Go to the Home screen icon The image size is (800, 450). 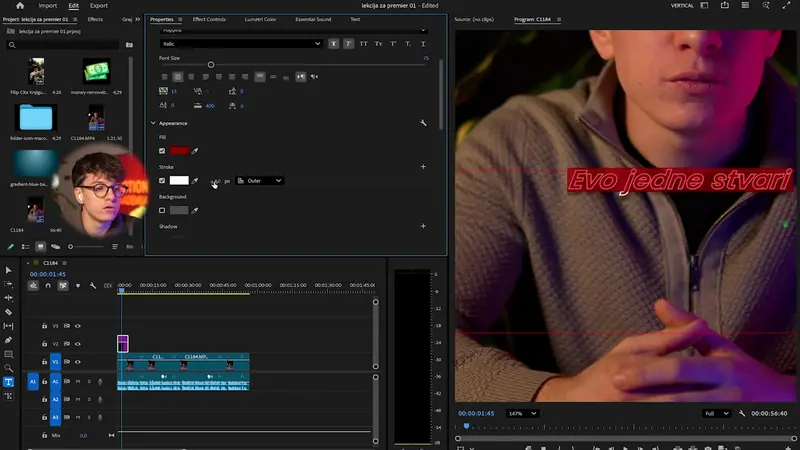point(20,6)
